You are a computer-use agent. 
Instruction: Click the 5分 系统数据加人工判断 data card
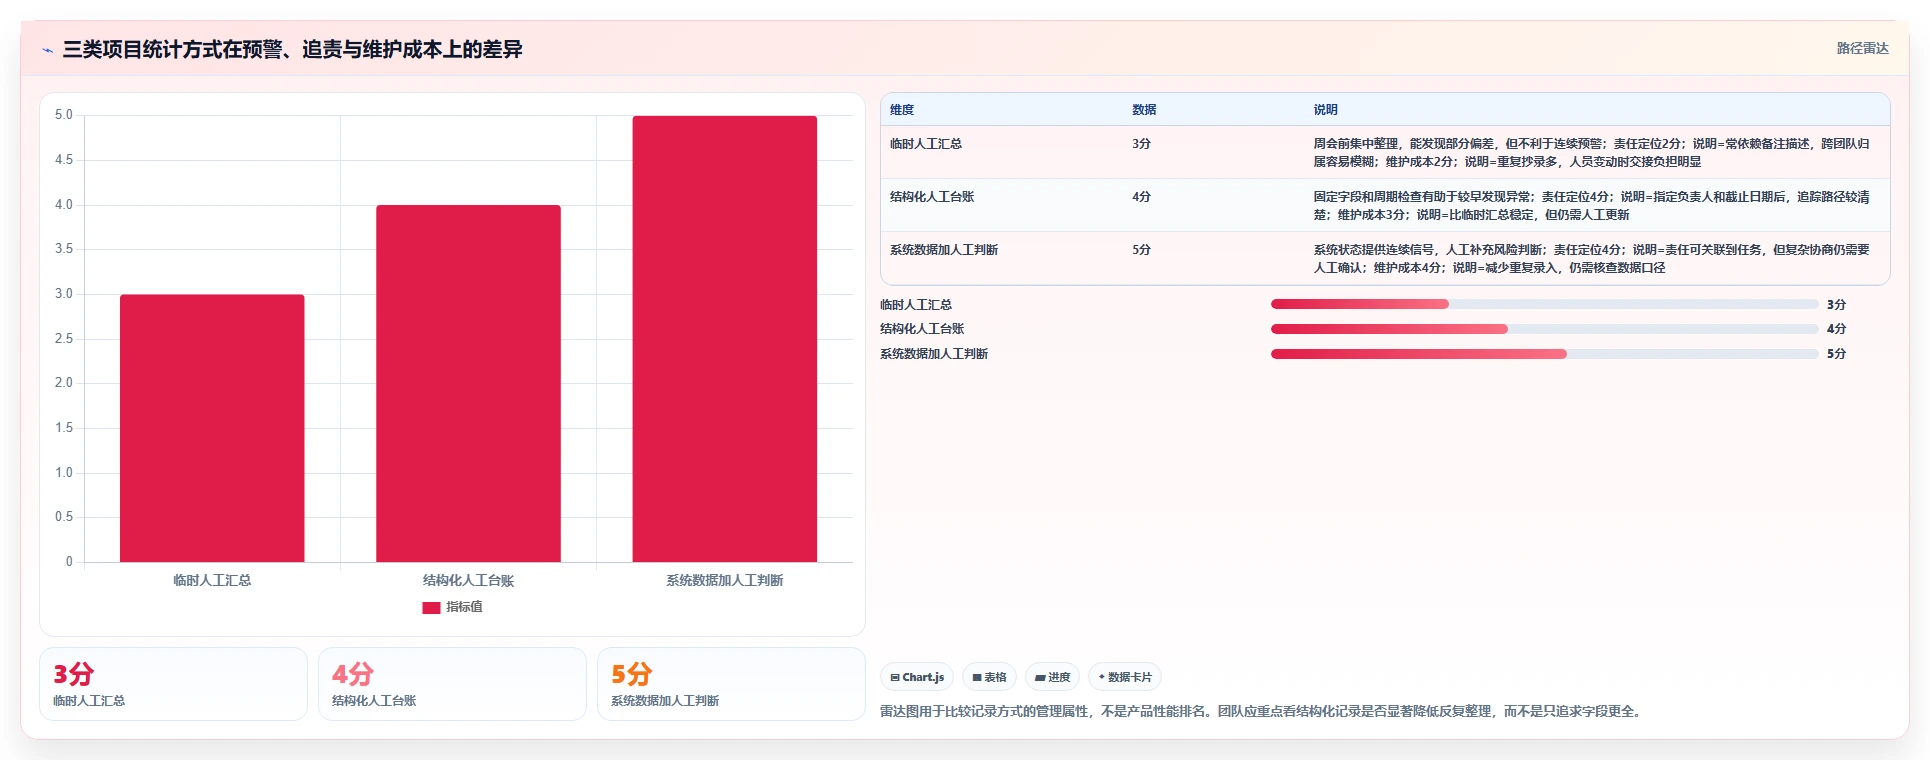tap(731, 684)
